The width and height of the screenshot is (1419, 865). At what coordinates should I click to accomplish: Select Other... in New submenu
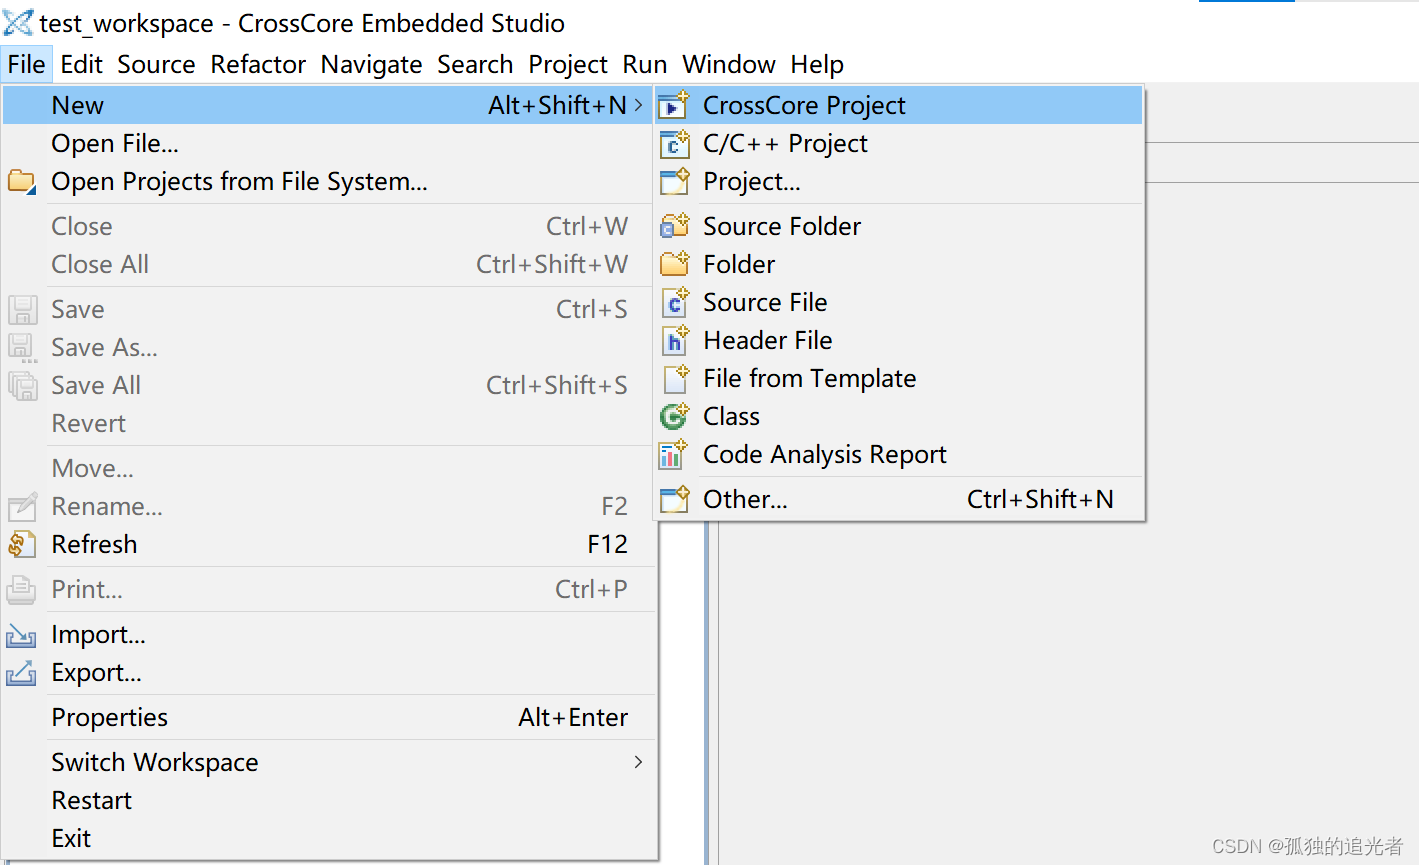click(x=900, y=499)
